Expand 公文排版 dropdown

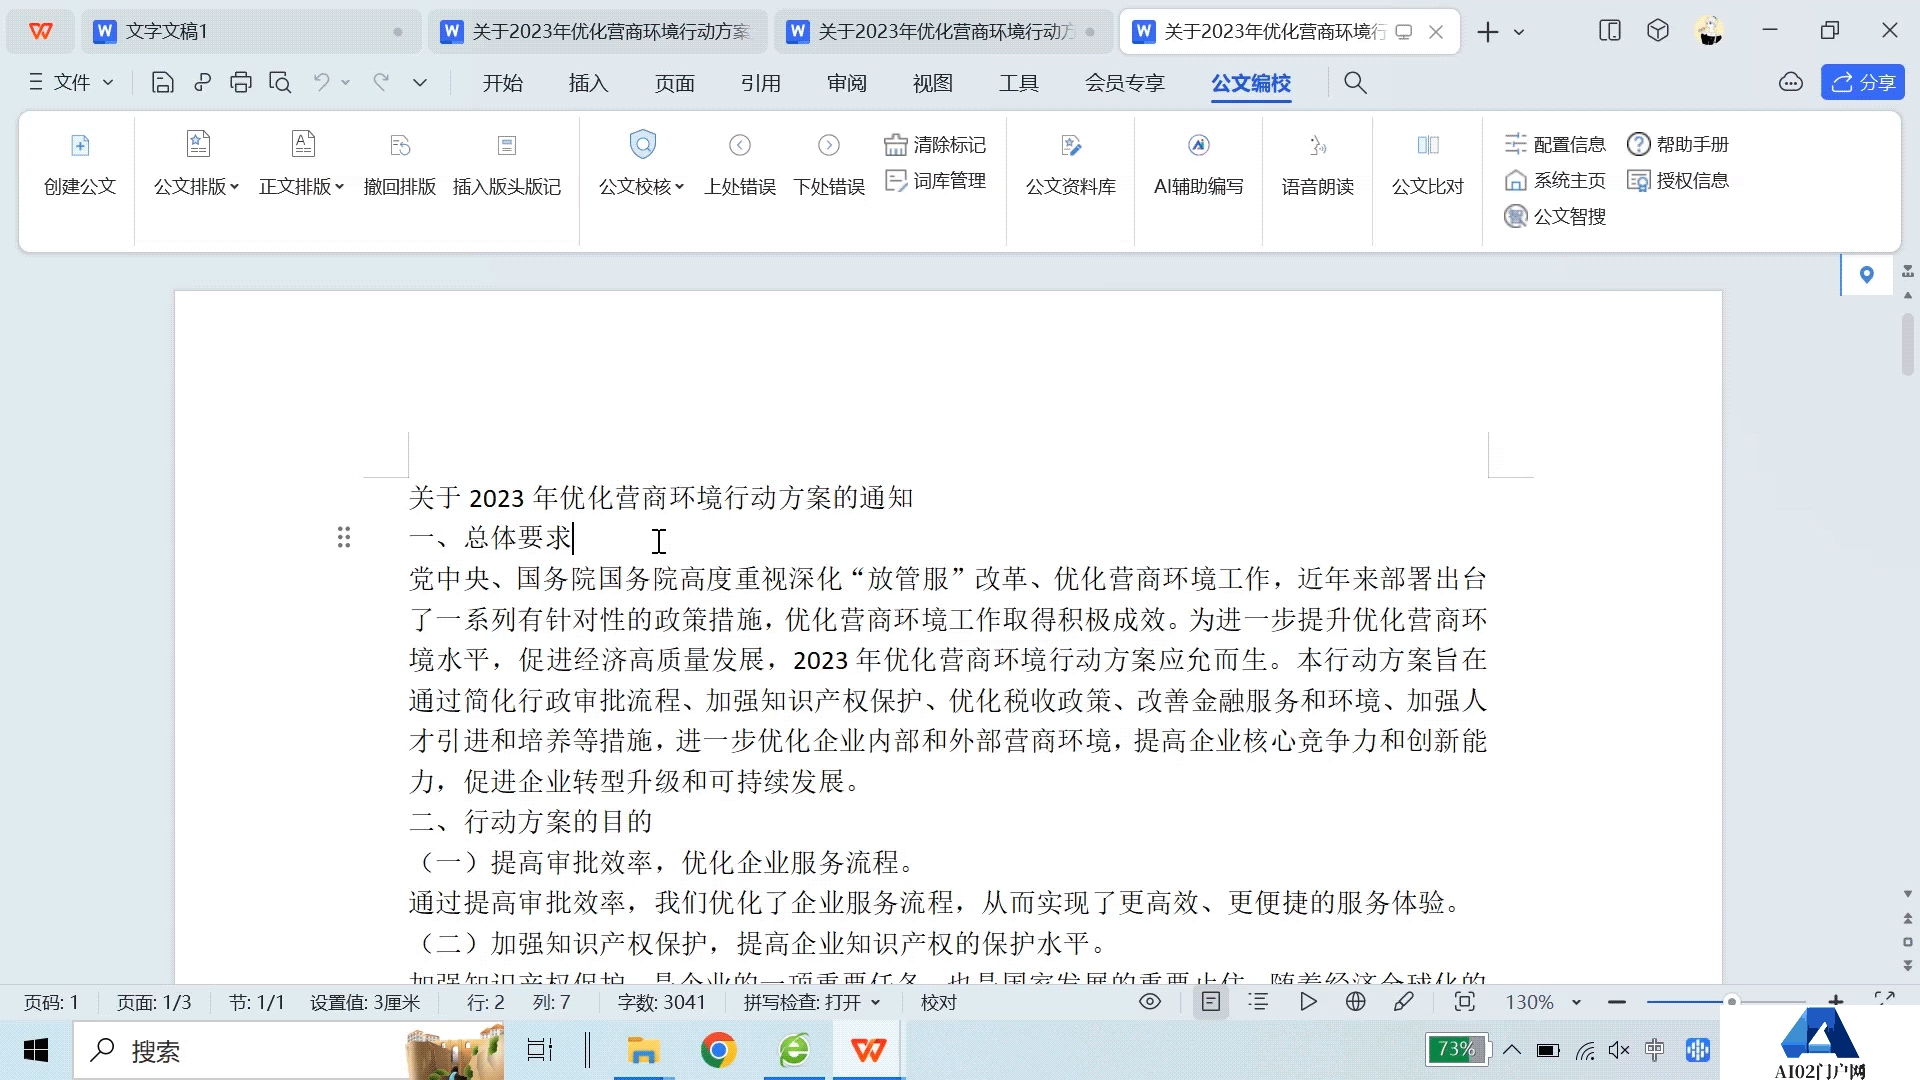[x=234, y=187]
